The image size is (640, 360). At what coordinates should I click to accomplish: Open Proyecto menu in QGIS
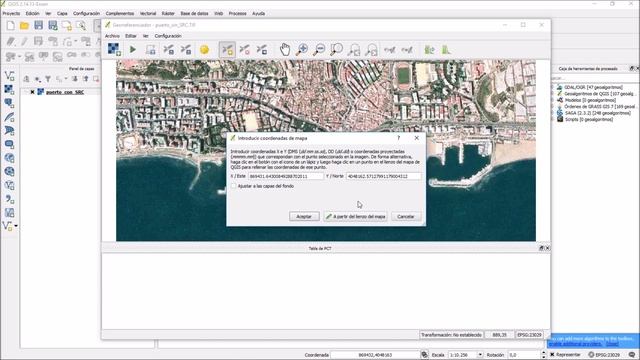[x=11, y=13]
